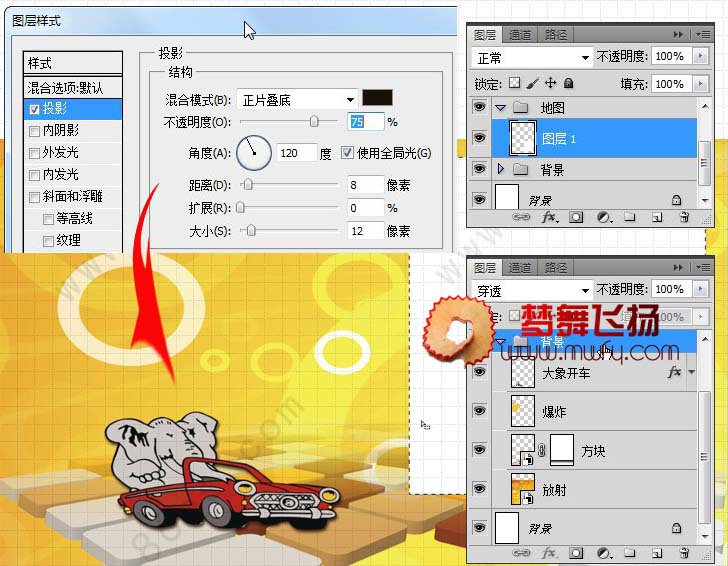Open fx layer style menu in bottom panel
728x566 pixels.
(550, 553)
